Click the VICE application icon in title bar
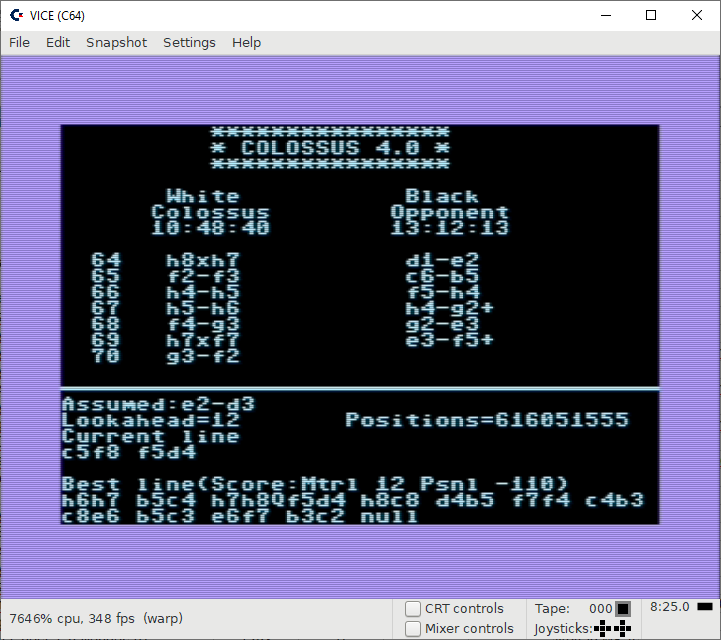Viewport: 721px width, 640px height. tap(17, 15)
